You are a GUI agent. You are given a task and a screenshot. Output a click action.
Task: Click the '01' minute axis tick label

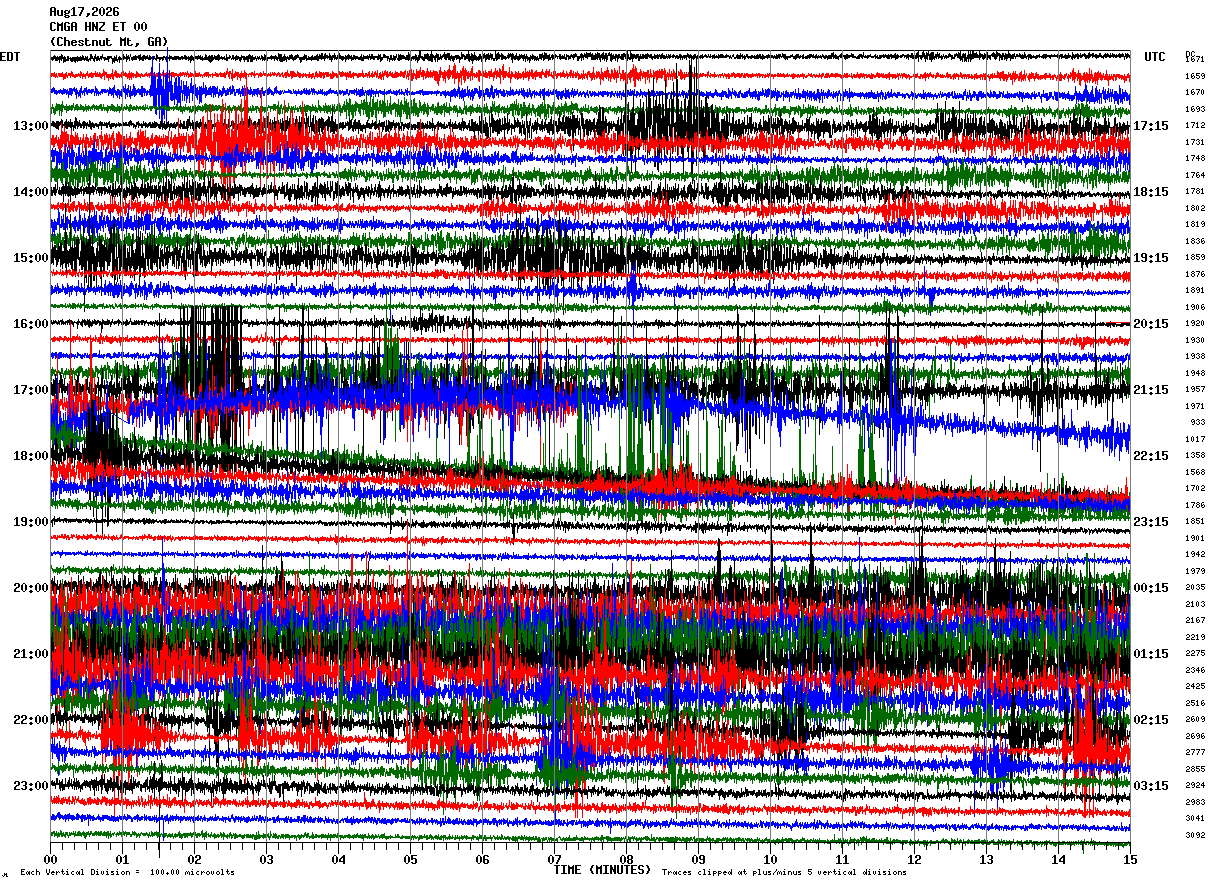click(x=122, y=859)
